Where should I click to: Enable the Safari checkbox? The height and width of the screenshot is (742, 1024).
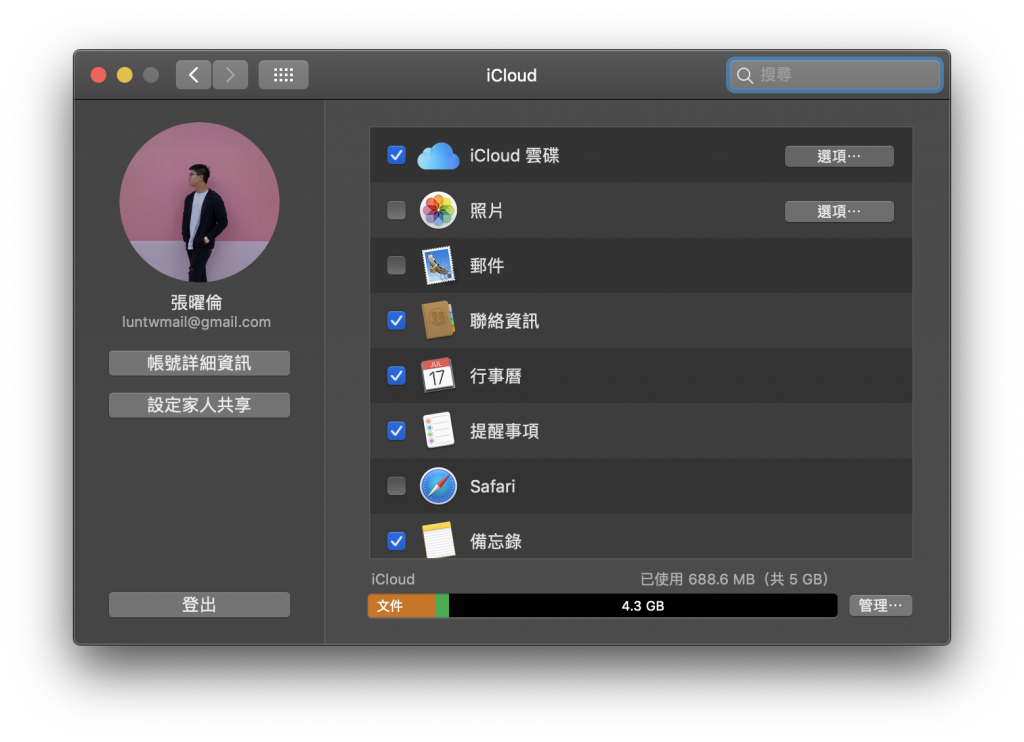(x=396, y=486)
